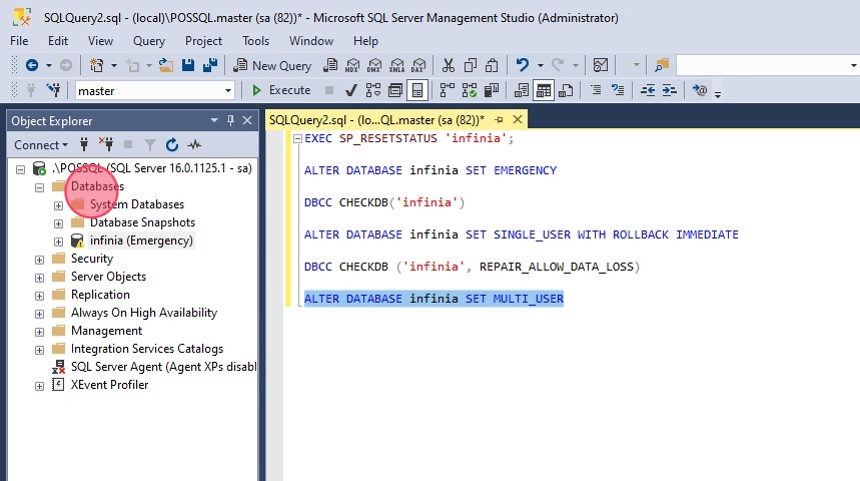Open the Edit menu

click(58, 41)
